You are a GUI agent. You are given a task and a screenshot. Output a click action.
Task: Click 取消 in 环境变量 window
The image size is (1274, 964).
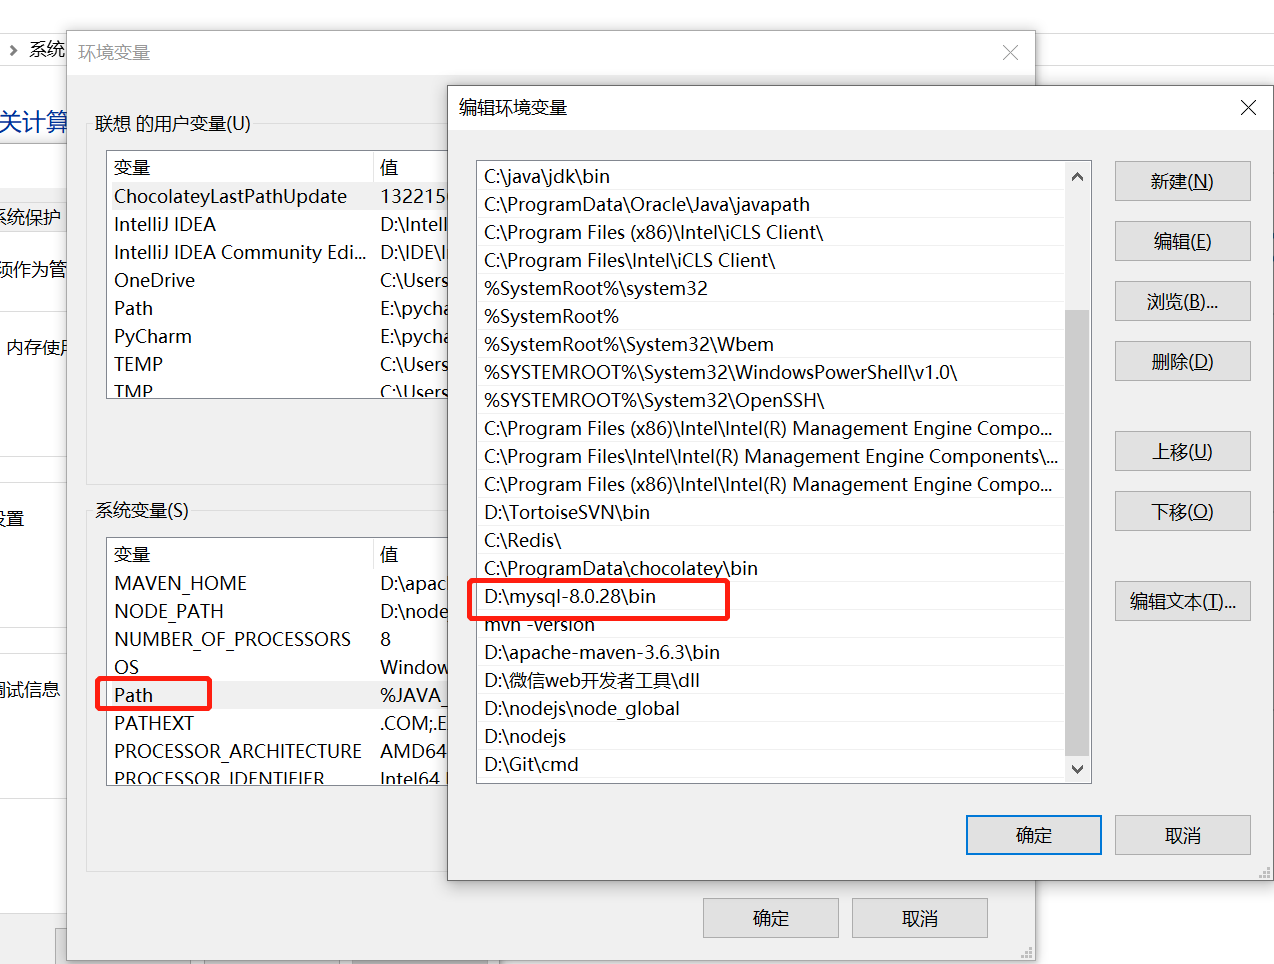pyautogui.click(x=919, y=918)
